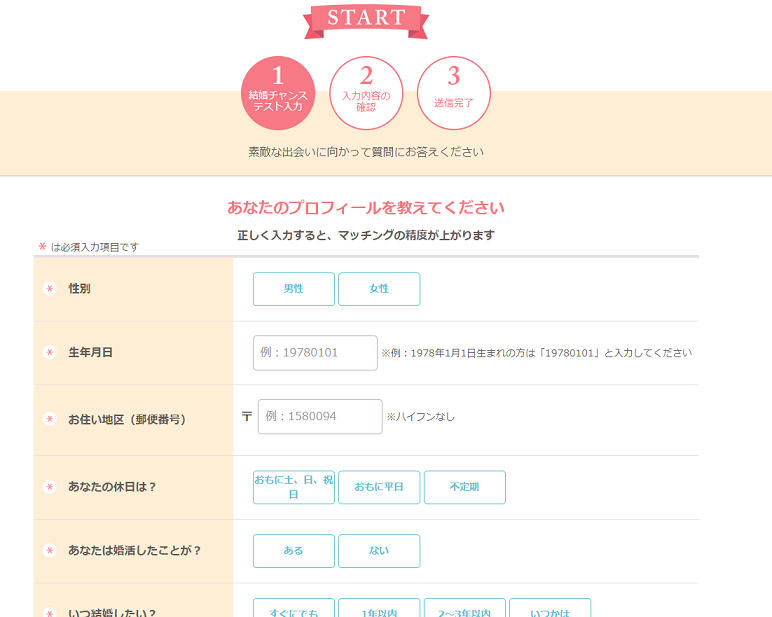Click step 2 入力内容の確認 circle

tap(366, 93)
